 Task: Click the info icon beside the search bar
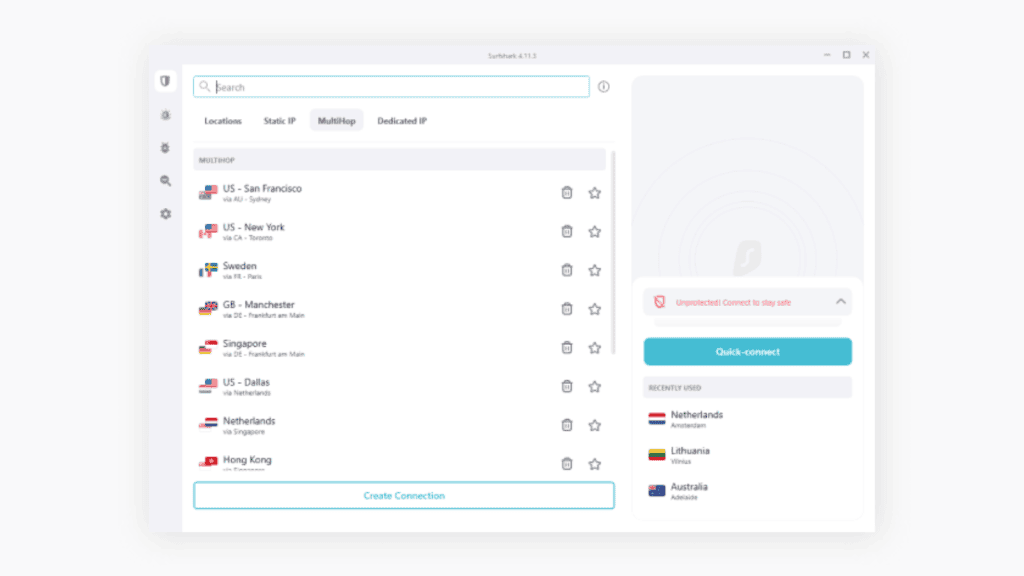[x=603, y=87]
